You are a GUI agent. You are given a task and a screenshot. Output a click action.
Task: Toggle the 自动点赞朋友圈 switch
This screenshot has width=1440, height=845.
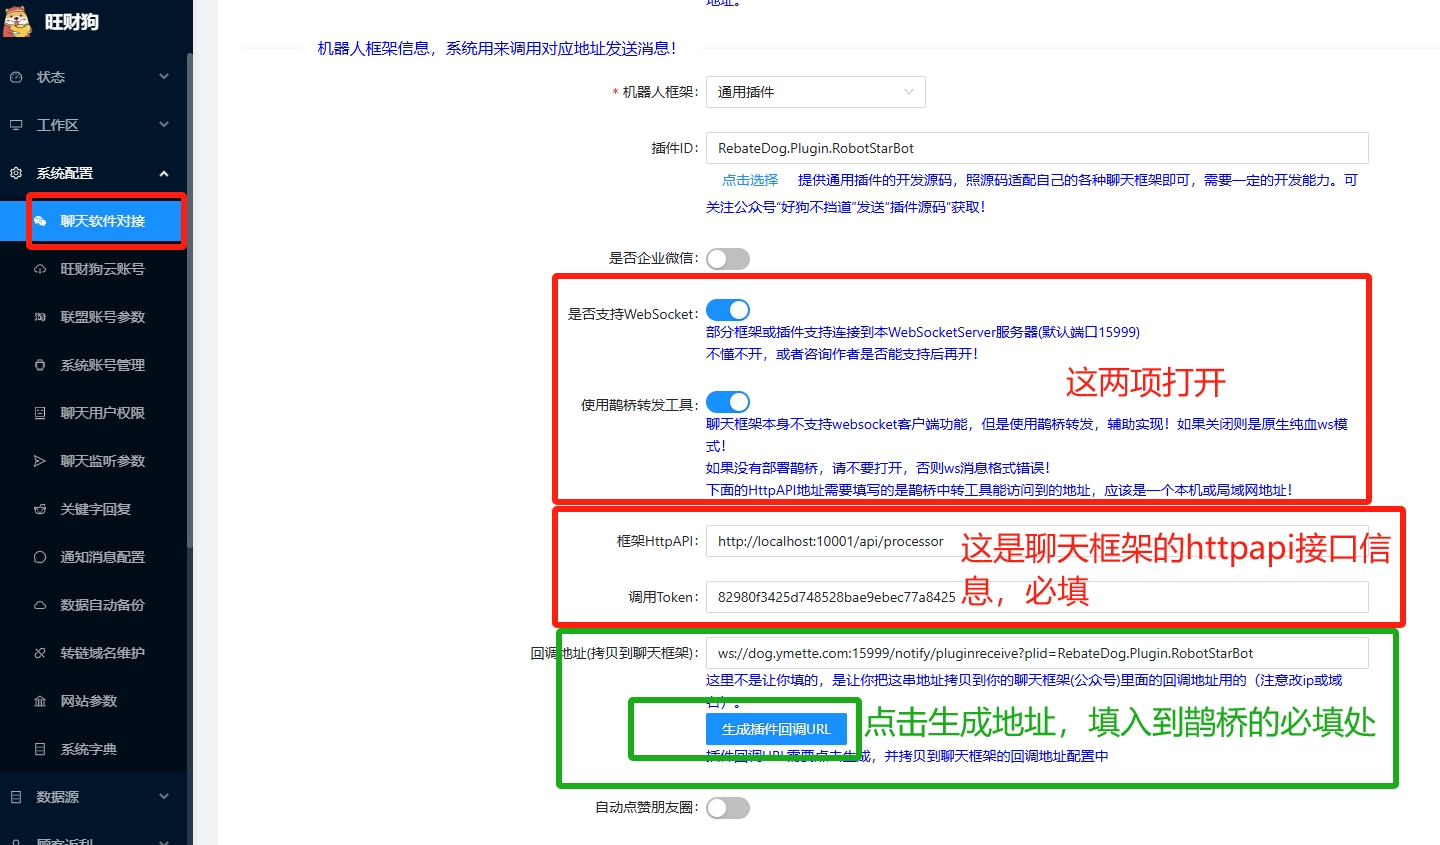(x=727, y=808)
